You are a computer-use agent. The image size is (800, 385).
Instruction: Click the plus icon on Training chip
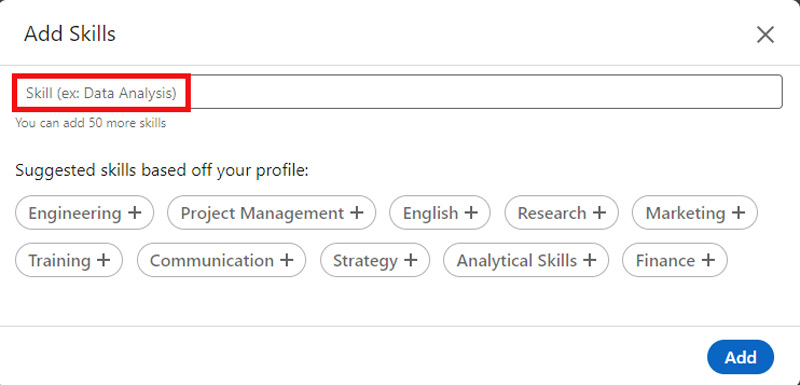click(x=104, y=260)
